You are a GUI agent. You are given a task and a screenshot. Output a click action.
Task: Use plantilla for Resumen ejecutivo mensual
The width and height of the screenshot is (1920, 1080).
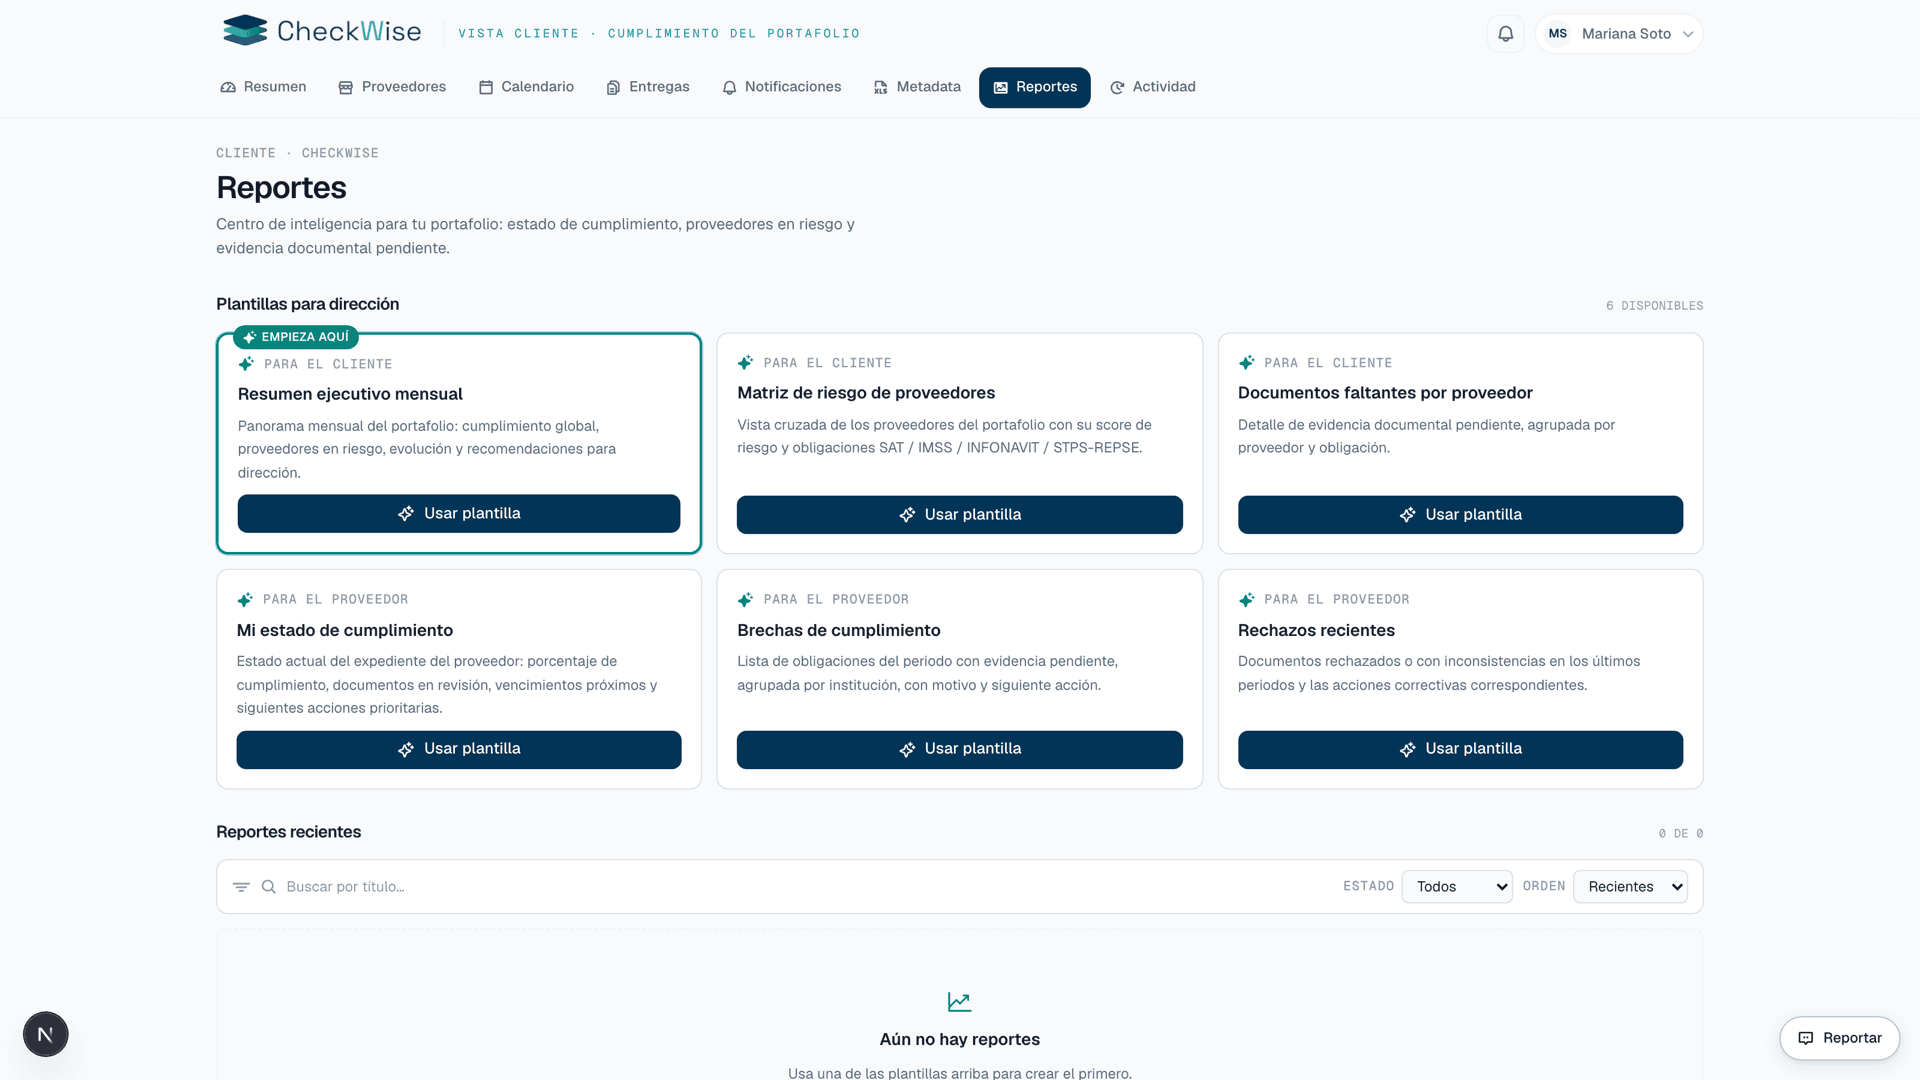[459, 514]
